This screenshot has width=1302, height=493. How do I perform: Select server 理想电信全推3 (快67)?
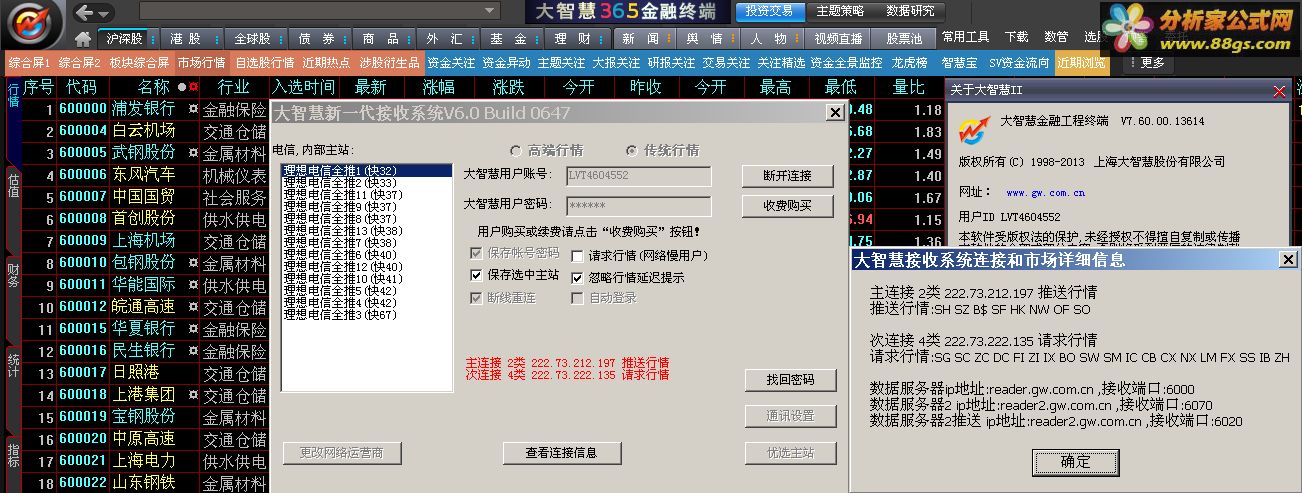coord(340,315)
